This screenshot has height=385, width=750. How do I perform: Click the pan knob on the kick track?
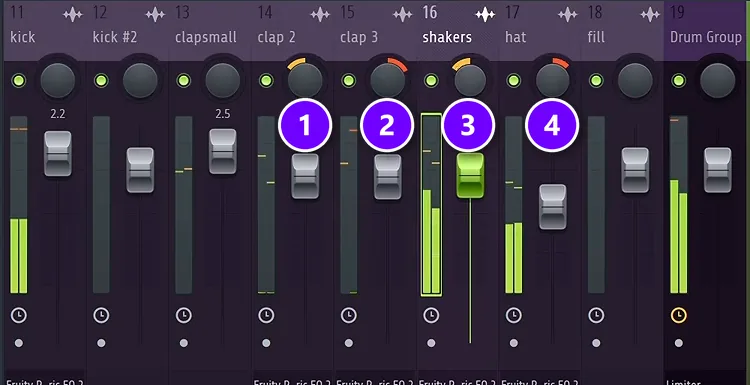pyautogui.click(x=58, y=80)
